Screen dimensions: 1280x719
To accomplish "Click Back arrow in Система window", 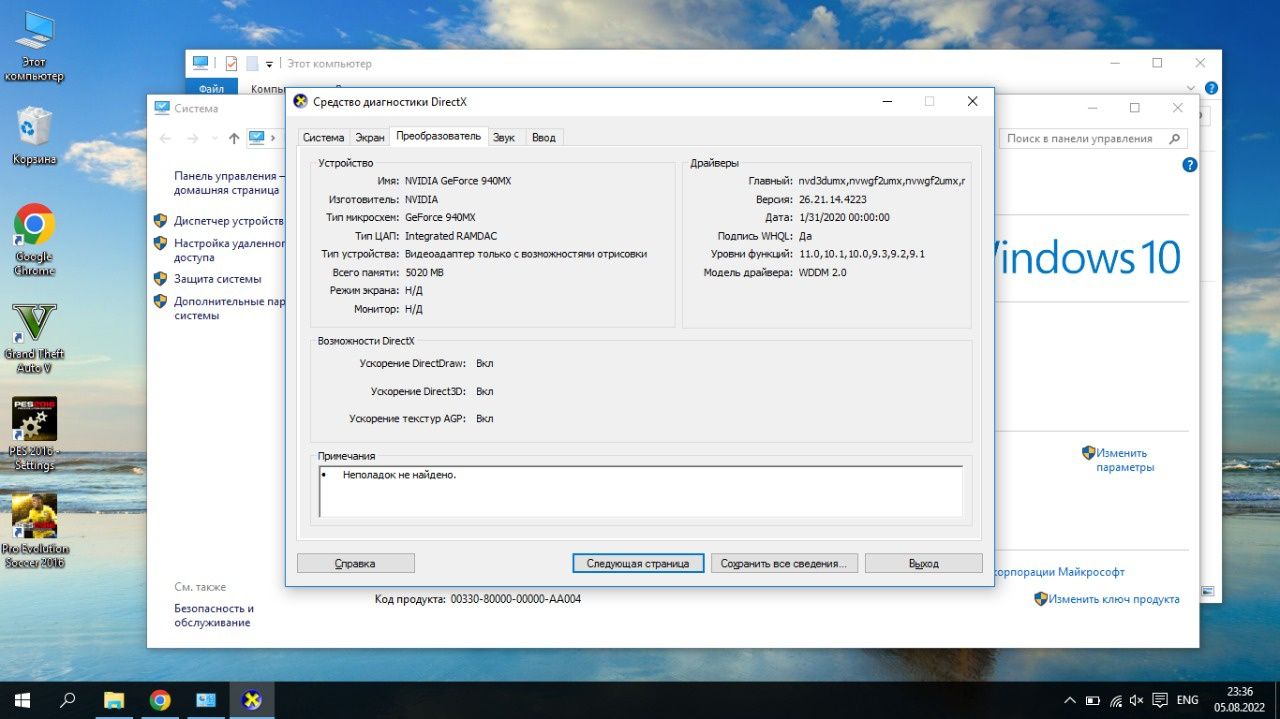I will (165, 138).
